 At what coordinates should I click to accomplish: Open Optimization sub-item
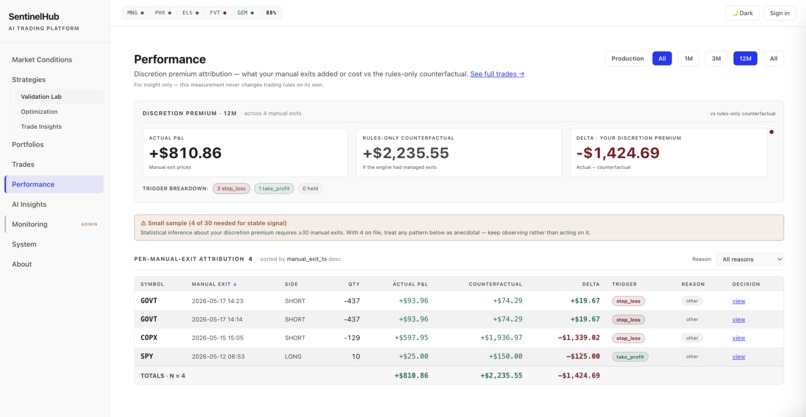tap(59, 112)
